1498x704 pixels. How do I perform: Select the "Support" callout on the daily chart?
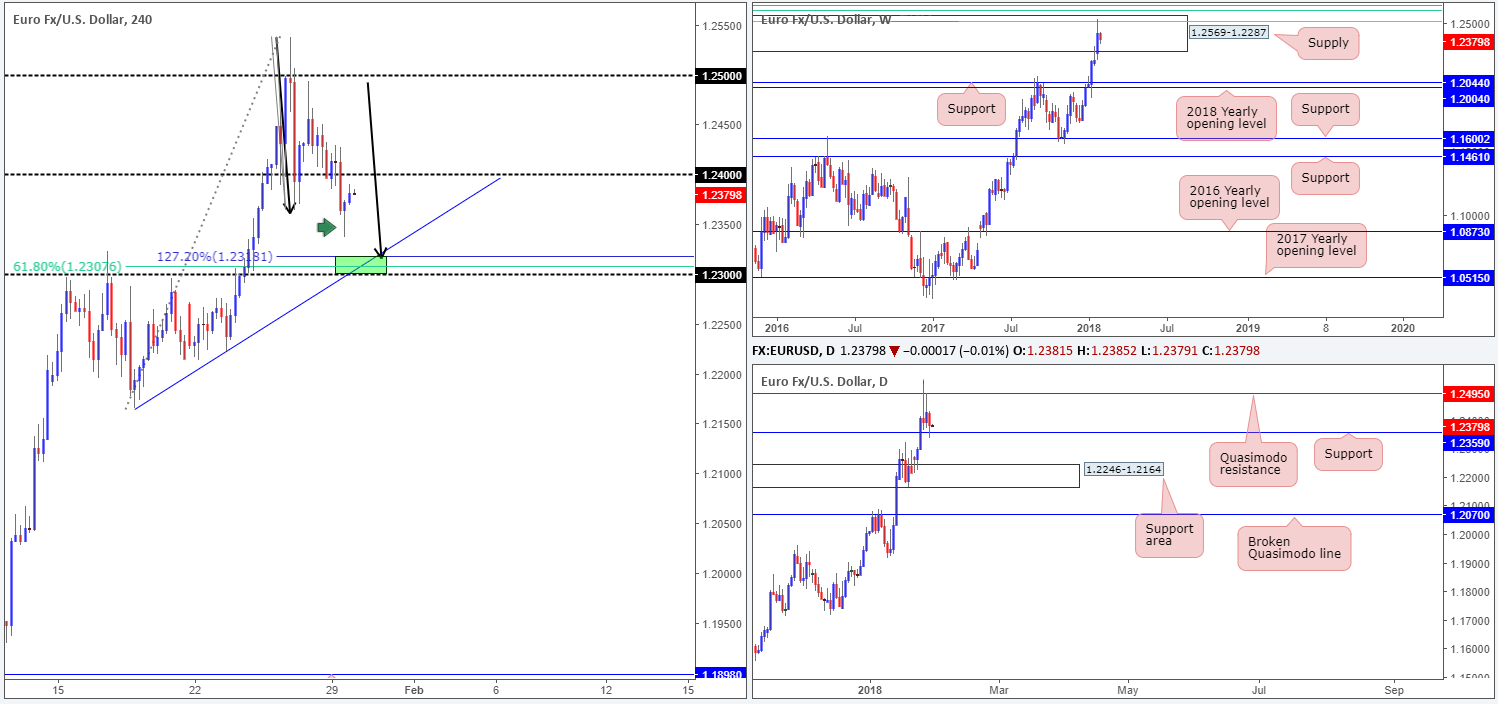1348,454
